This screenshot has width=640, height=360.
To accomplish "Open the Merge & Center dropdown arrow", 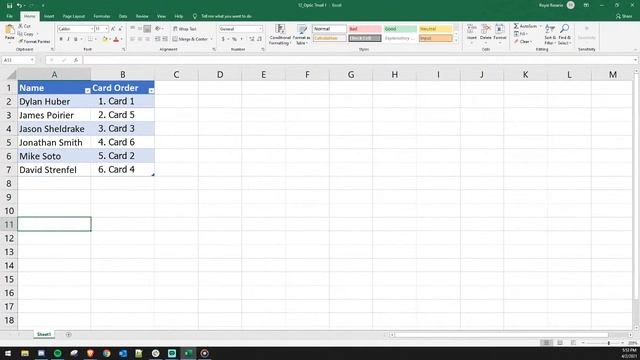I will pyautogui.click(x=211, y=39).
